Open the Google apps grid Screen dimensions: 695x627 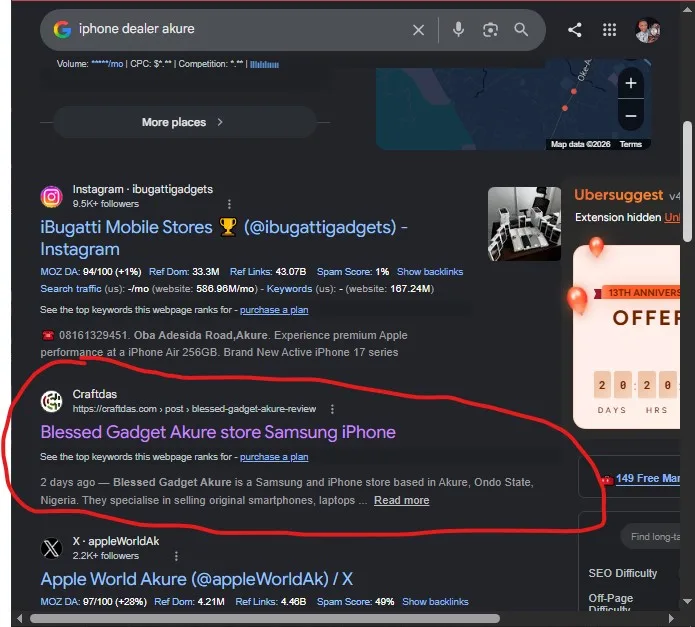coord(609,30)
